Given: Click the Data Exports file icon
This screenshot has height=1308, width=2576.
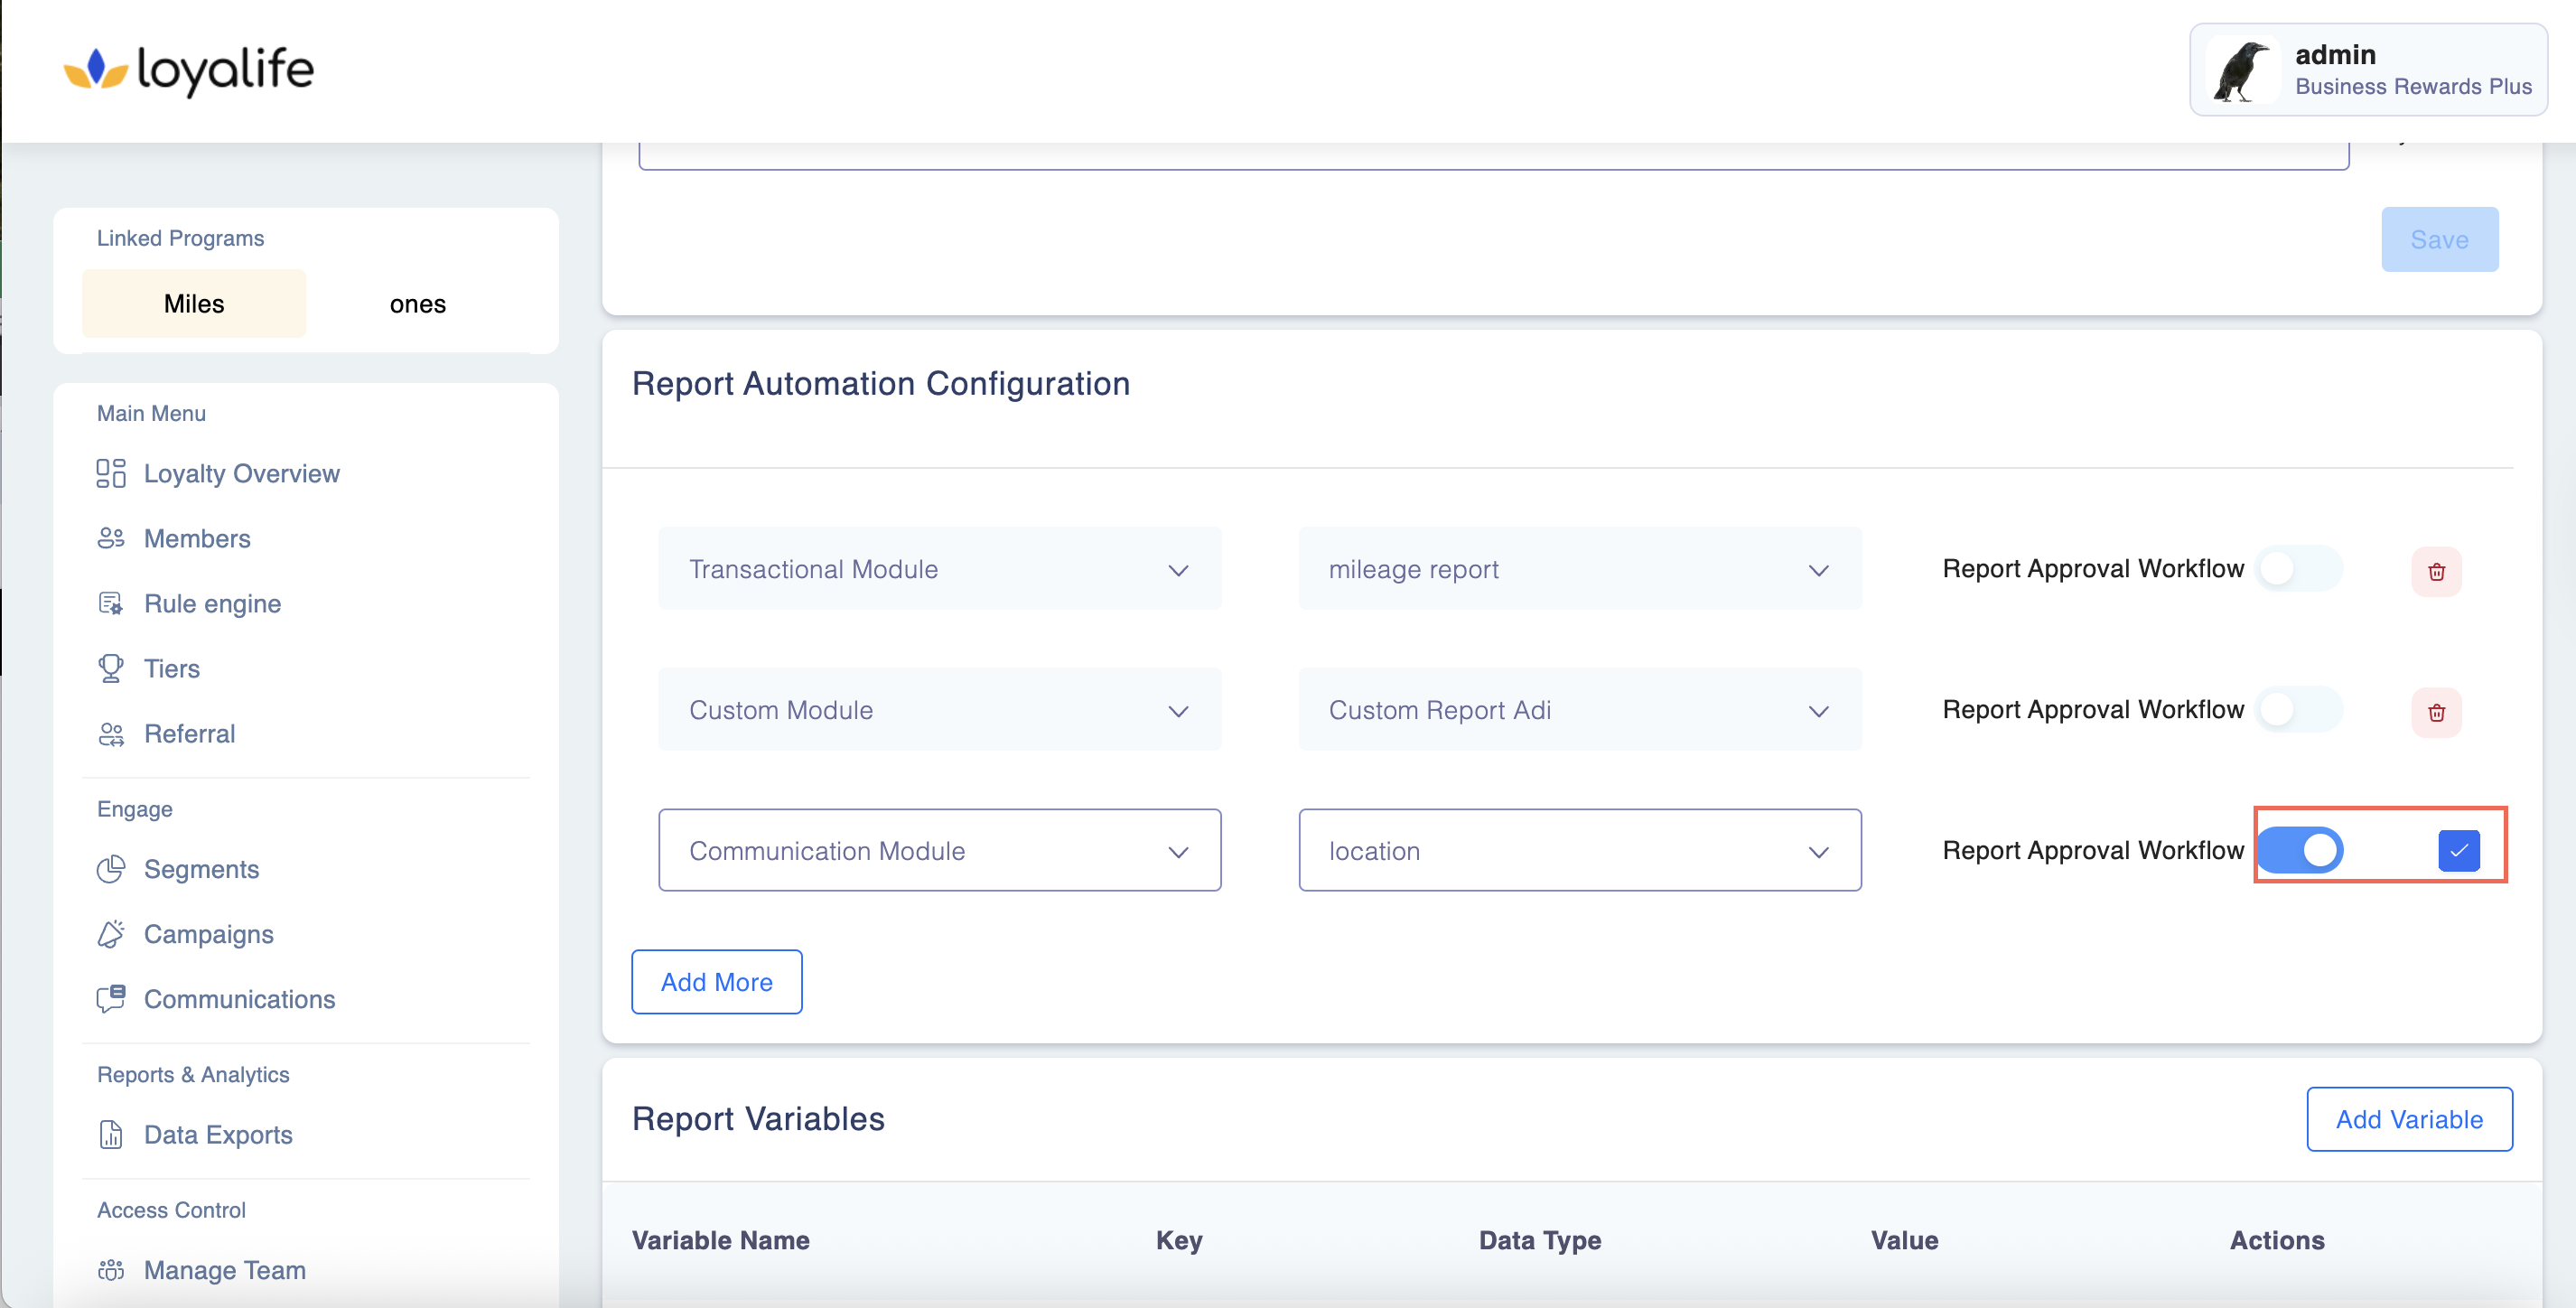Looking at the screenshot, I should tap(111, 1135).
